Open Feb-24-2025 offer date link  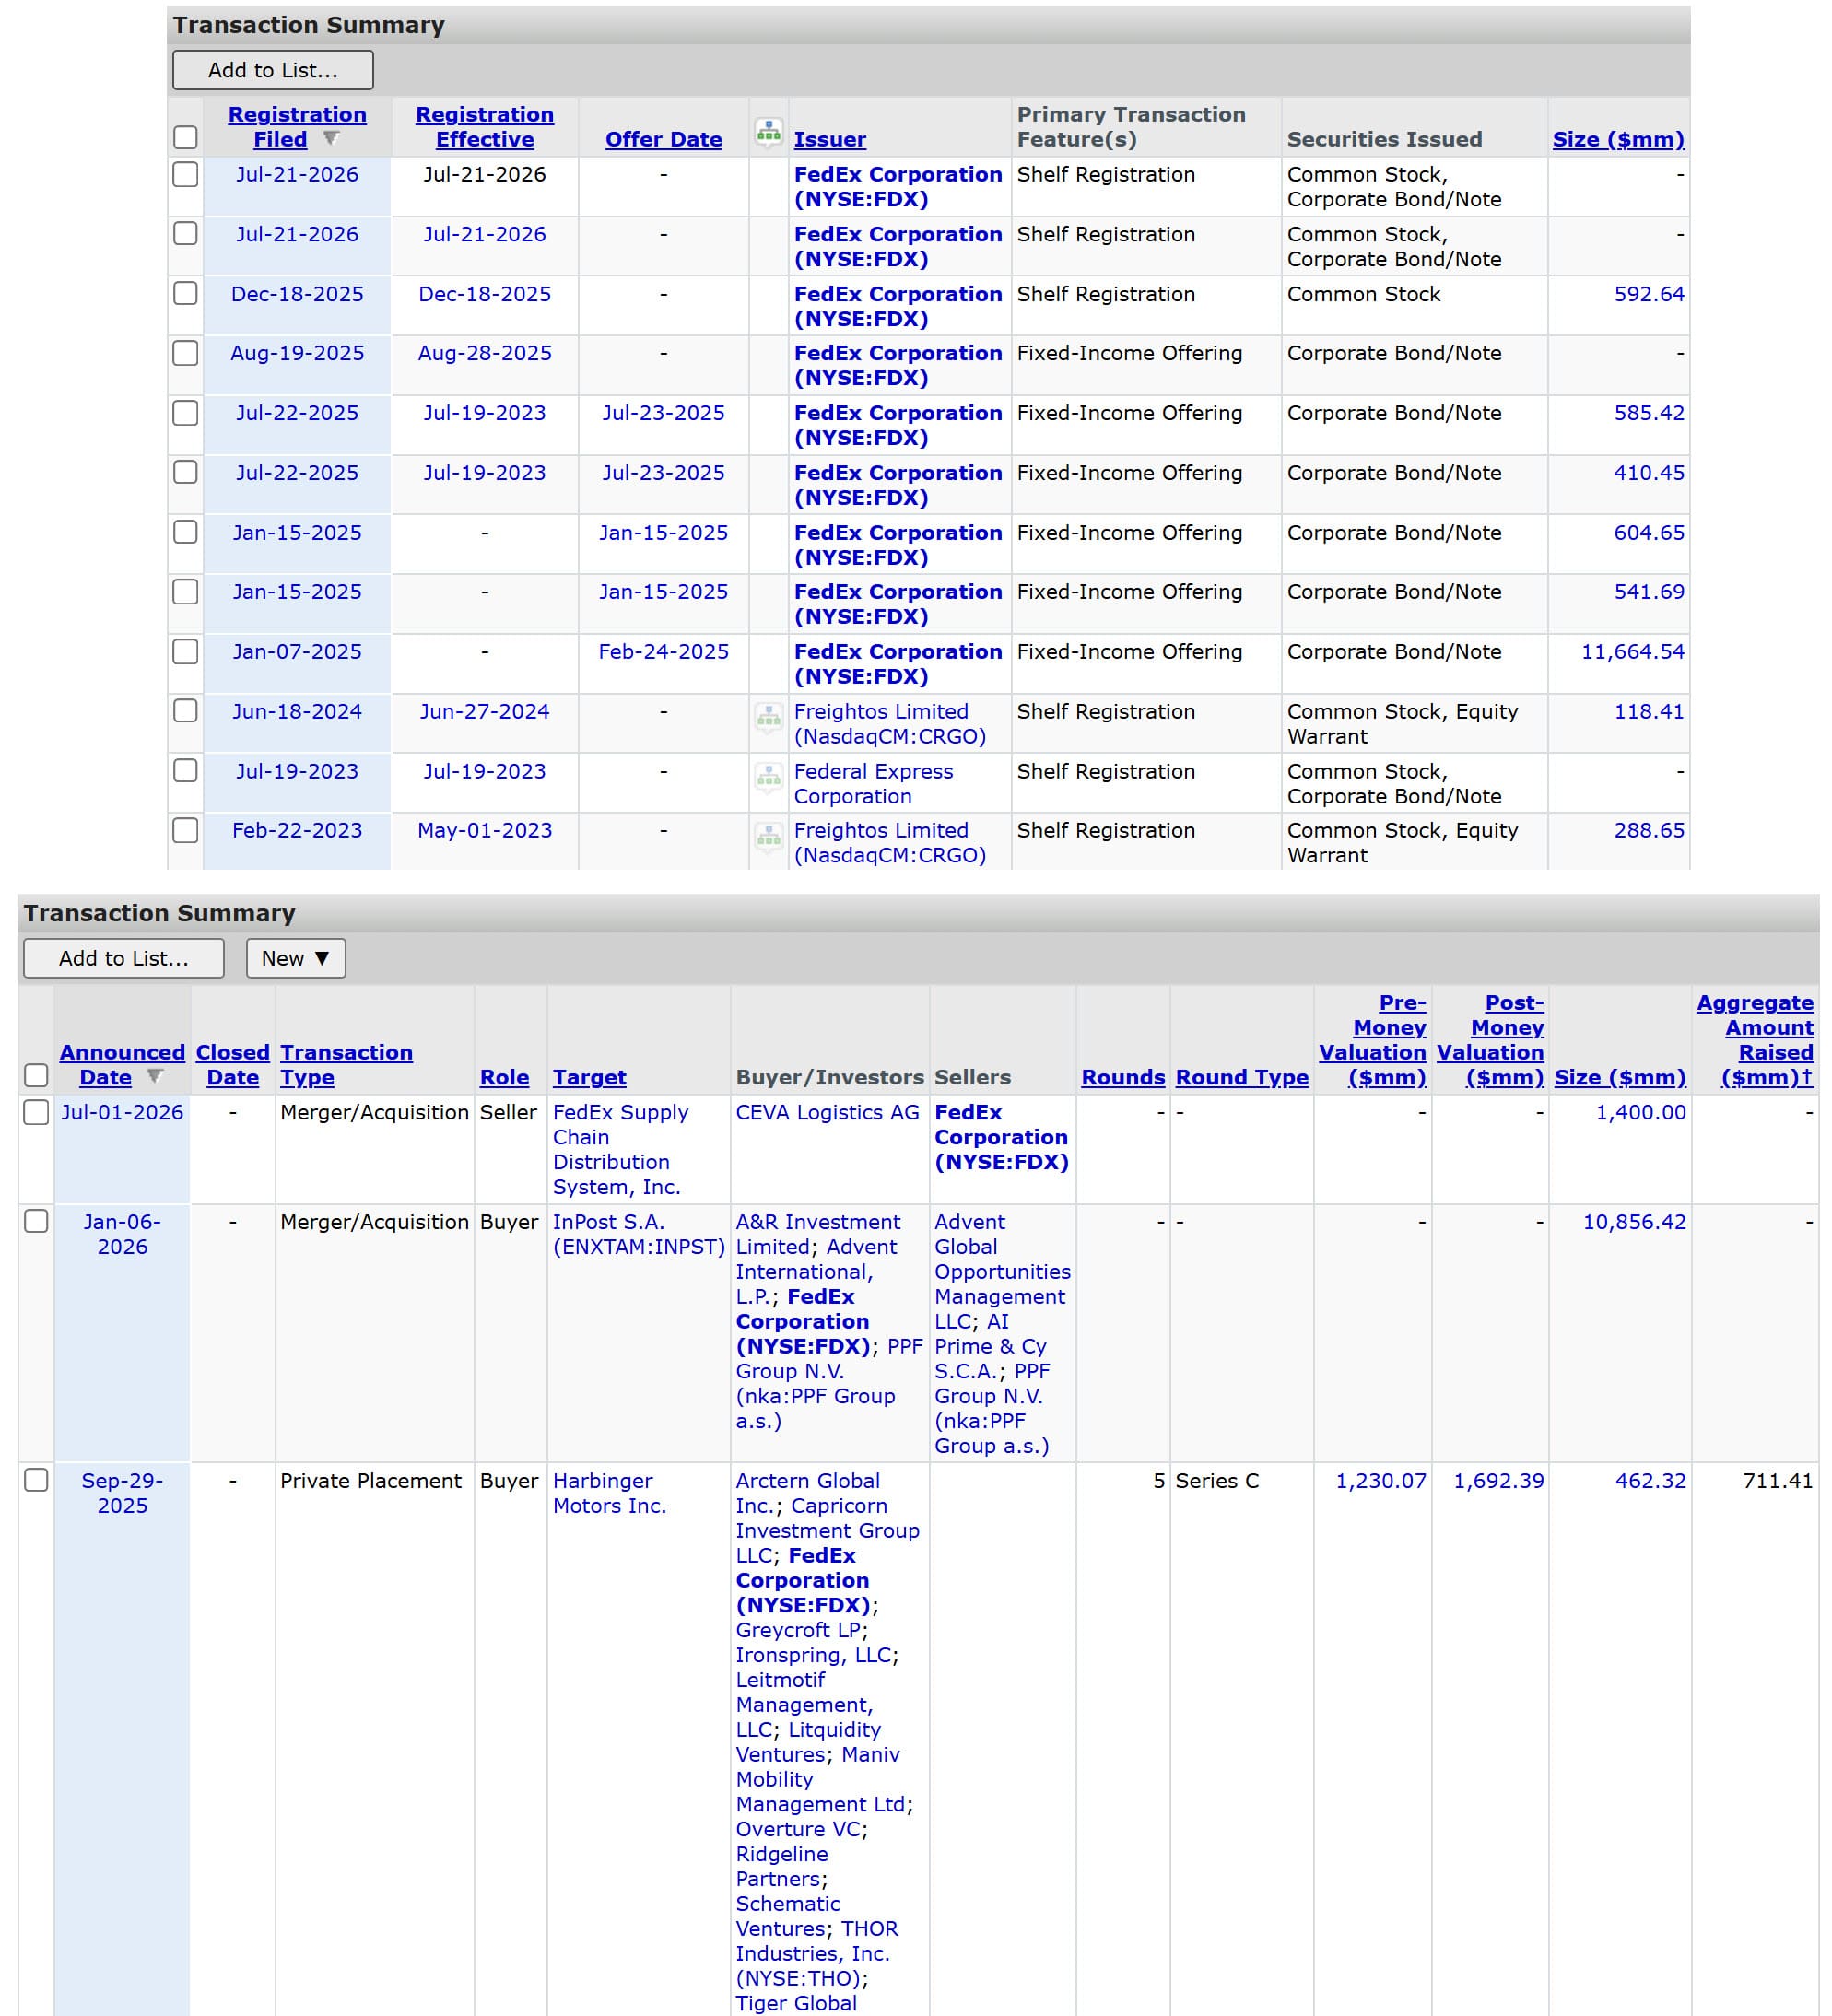(x=663, y=652)
